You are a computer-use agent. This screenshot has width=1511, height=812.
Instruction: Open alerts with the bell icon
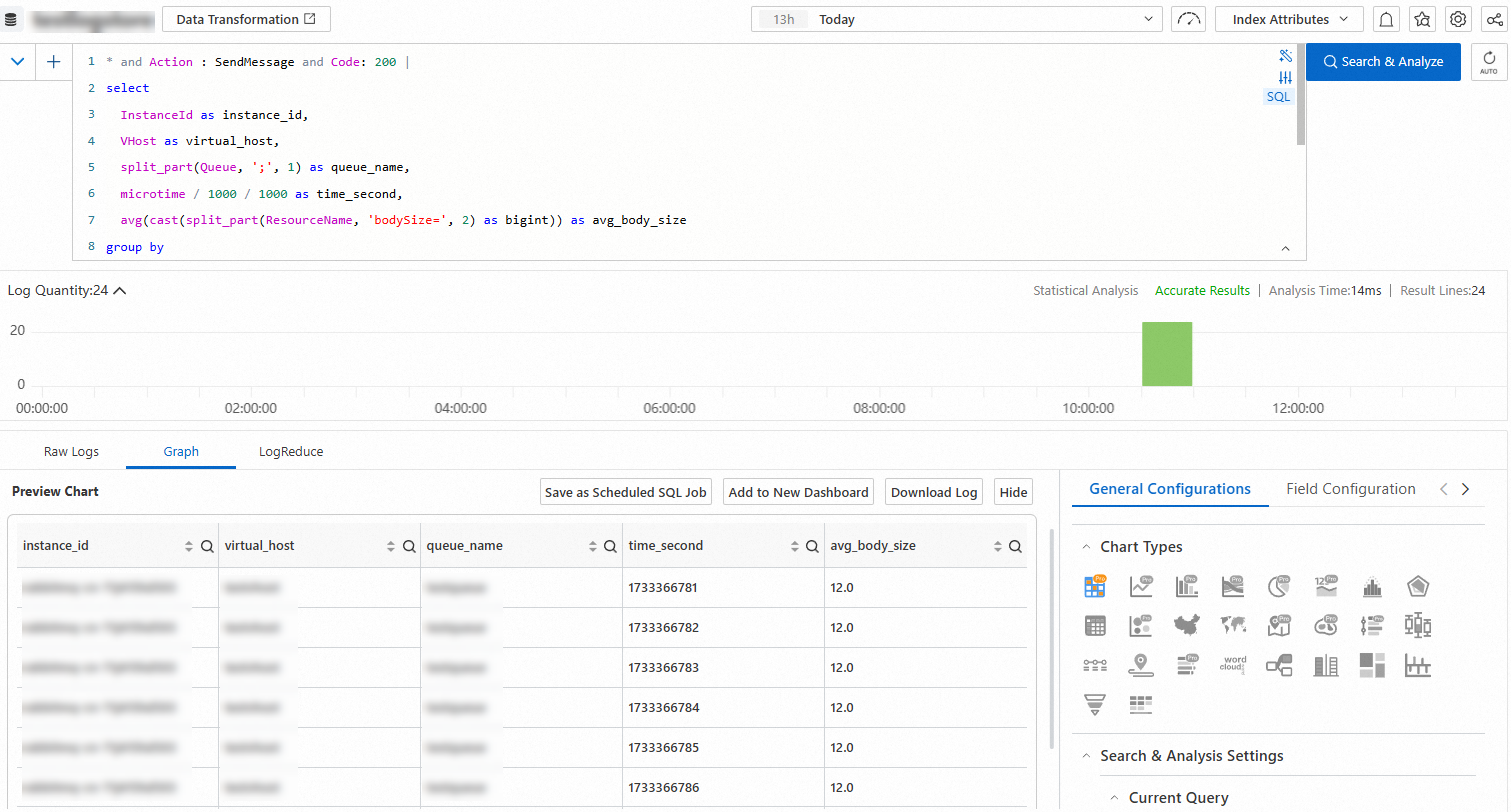tap(1386, 19)
